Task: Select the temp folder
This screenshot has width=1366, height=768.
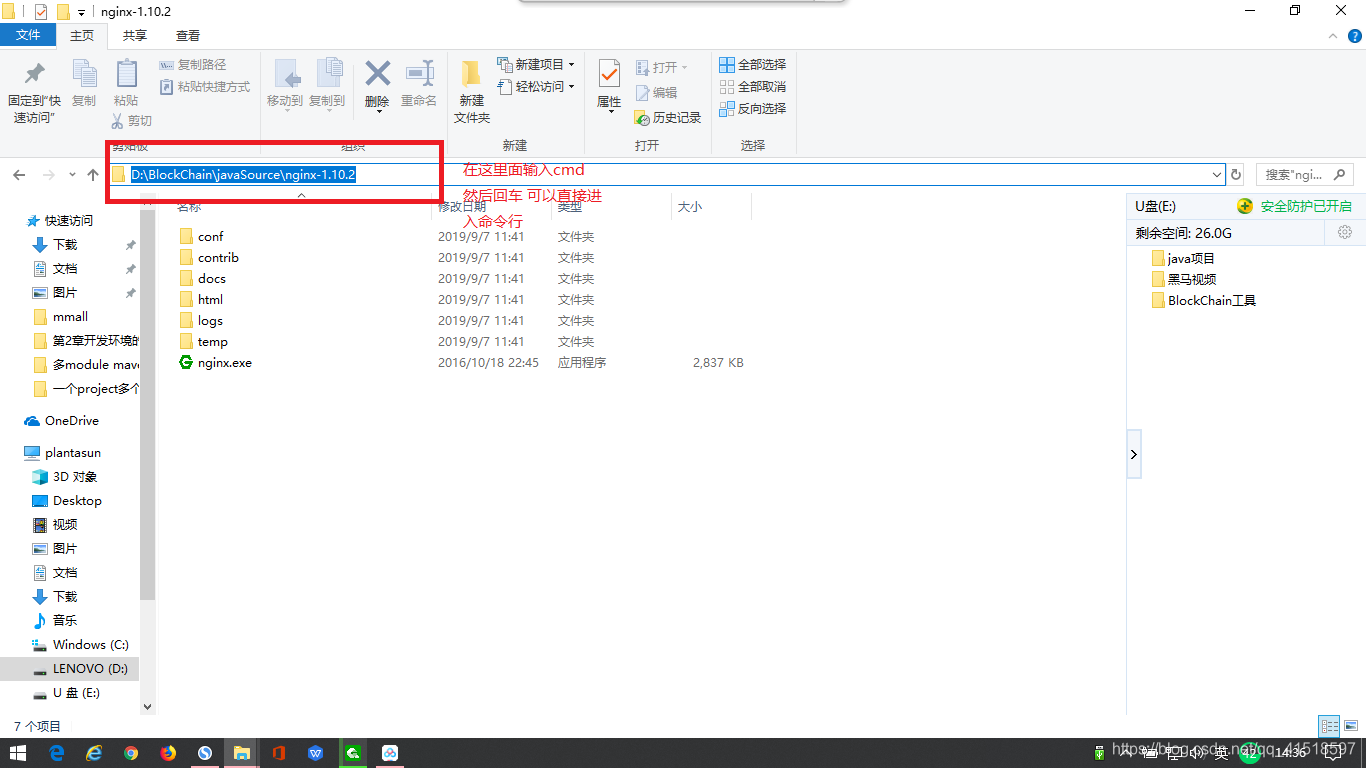Action: click(x=213, y=342)
